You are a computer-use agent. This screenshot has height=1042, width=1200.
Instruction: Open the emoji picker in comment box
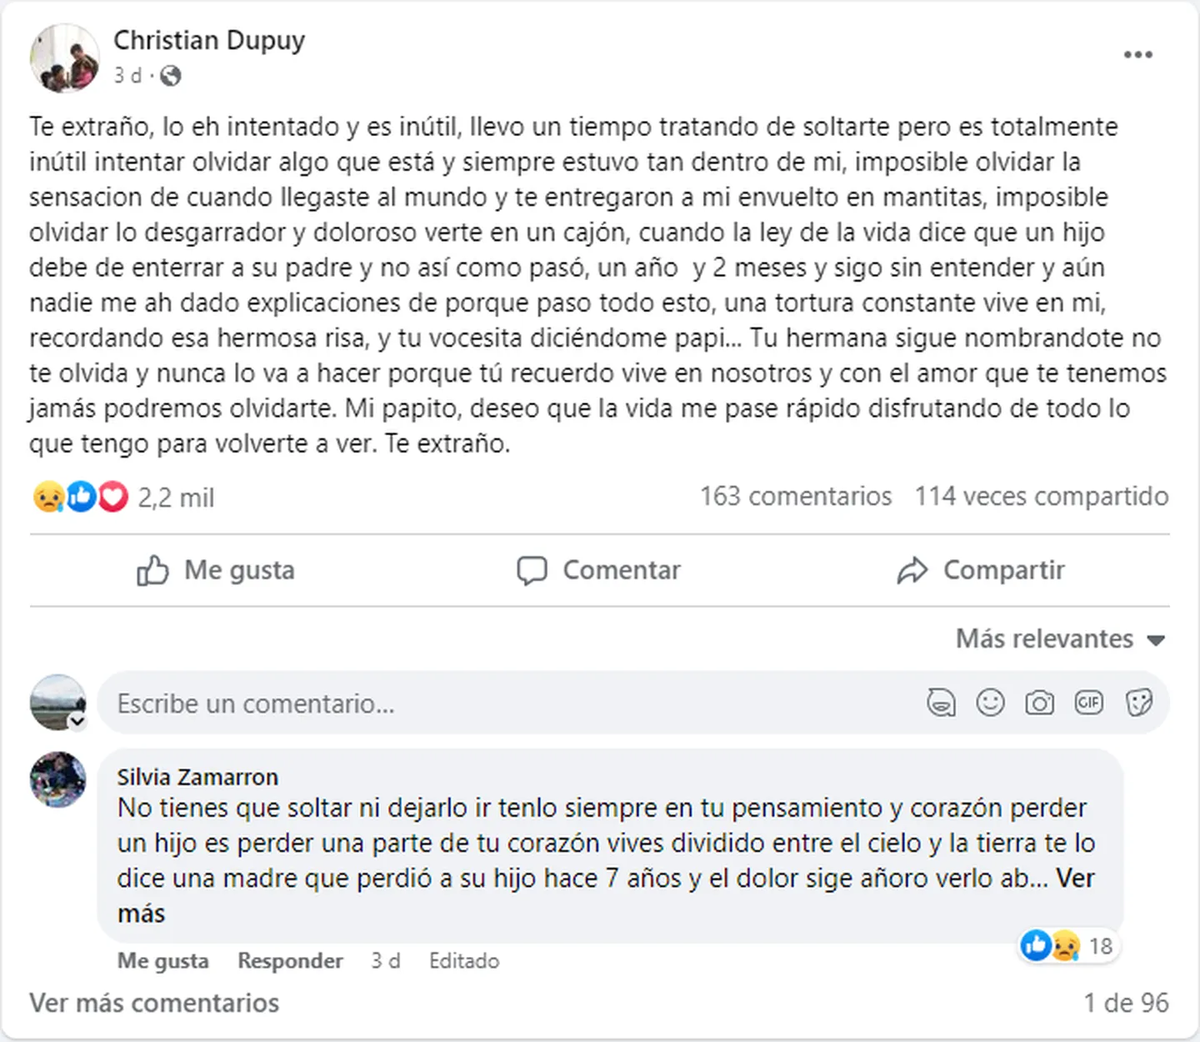[990, 703]
